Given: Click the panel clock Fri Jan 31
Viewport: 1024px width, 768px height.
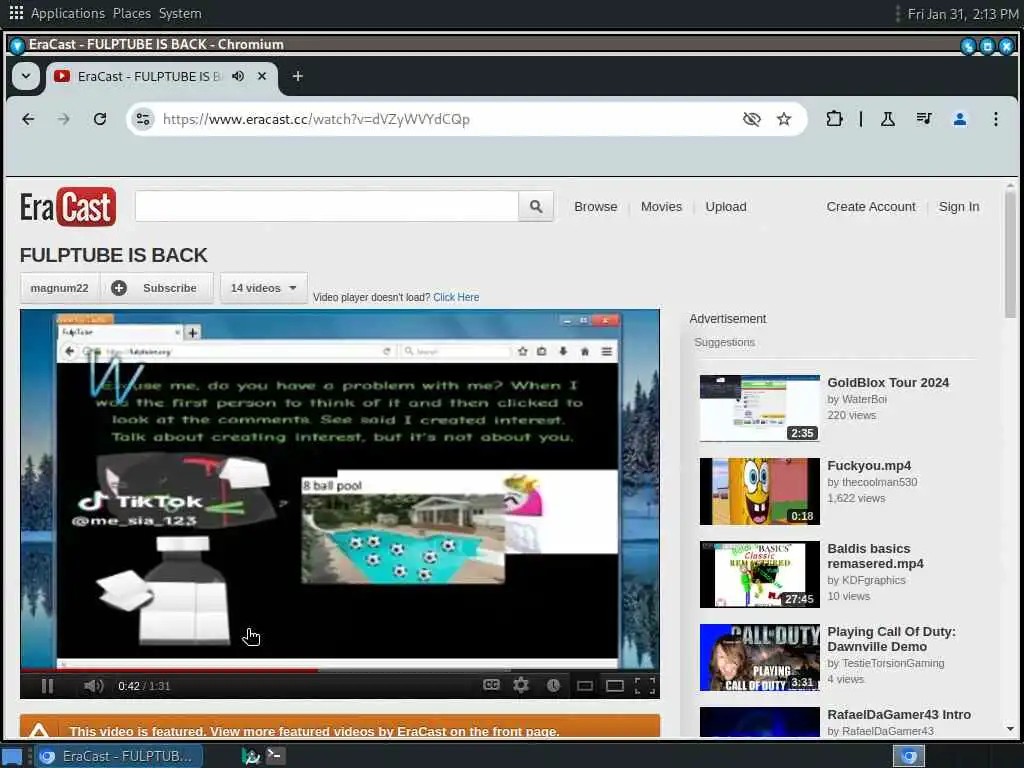Looking at the screenshot, I should coord(963,14).
